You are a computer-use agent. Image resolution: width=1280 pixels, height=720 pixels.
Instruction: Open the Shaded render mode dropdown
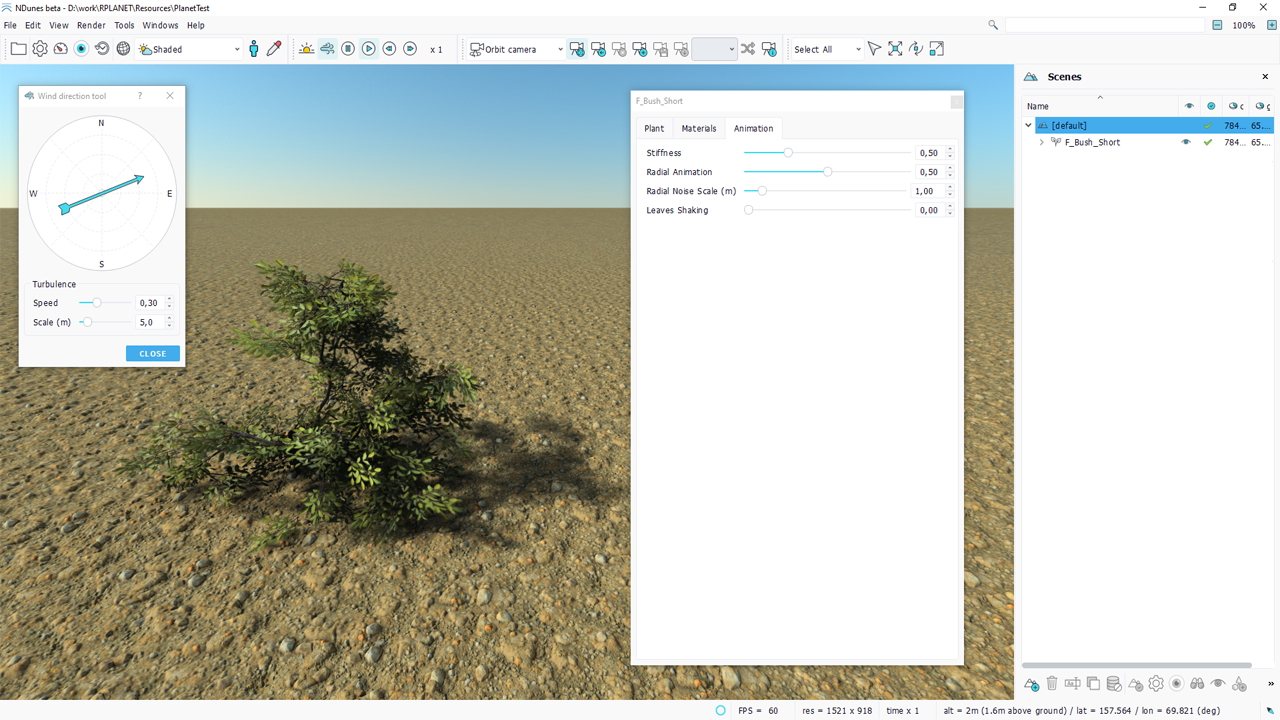click(x=190, y=49)
